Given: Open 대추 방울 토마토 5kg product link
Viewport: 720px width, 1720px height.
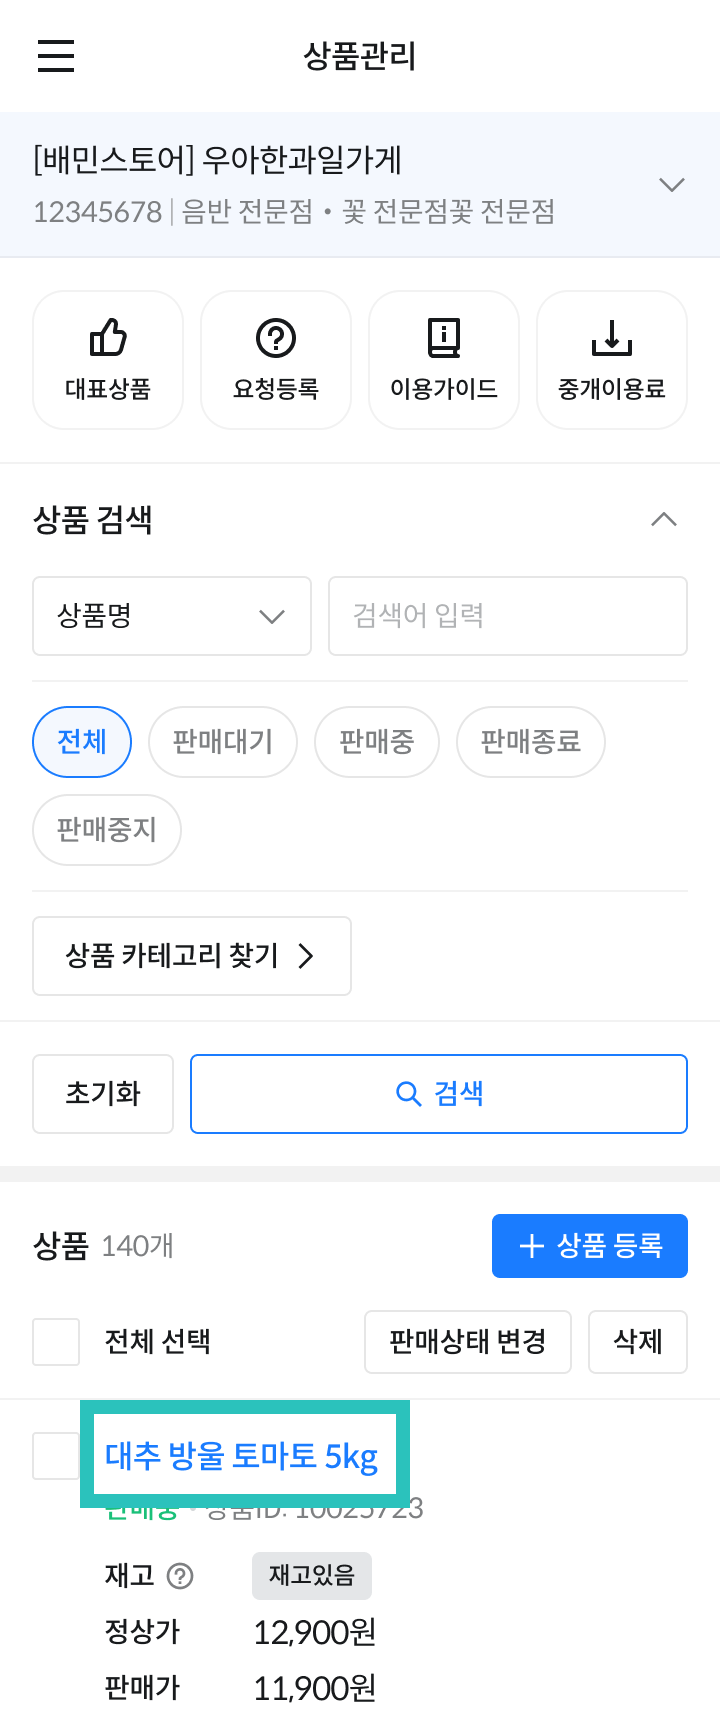Looking at the screenshot, I should 242,1456.
